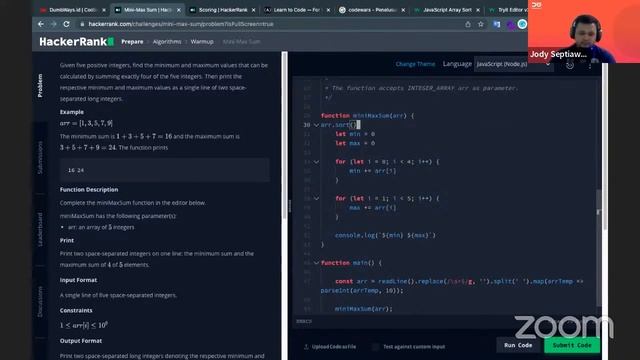Click the problem panel vertical scrollbar
Screen dimensions: 640x360
pyautogui.click(x=284, y=135)
